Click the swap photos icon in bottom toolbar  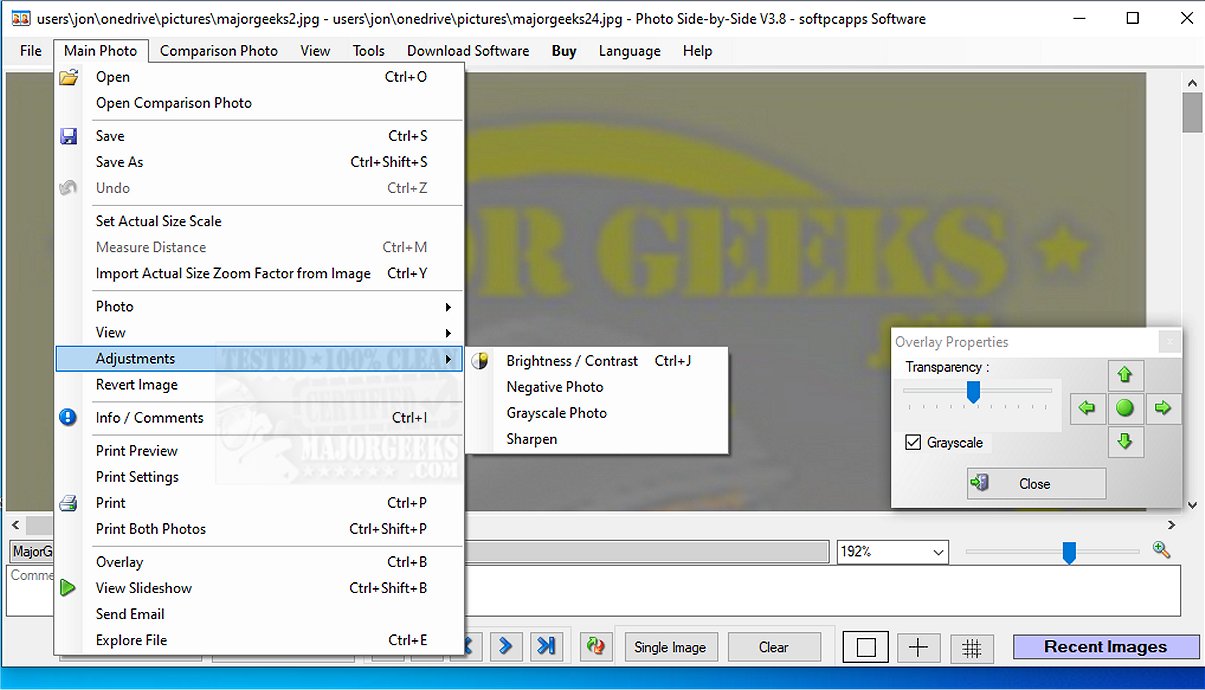tap(596, 647)
